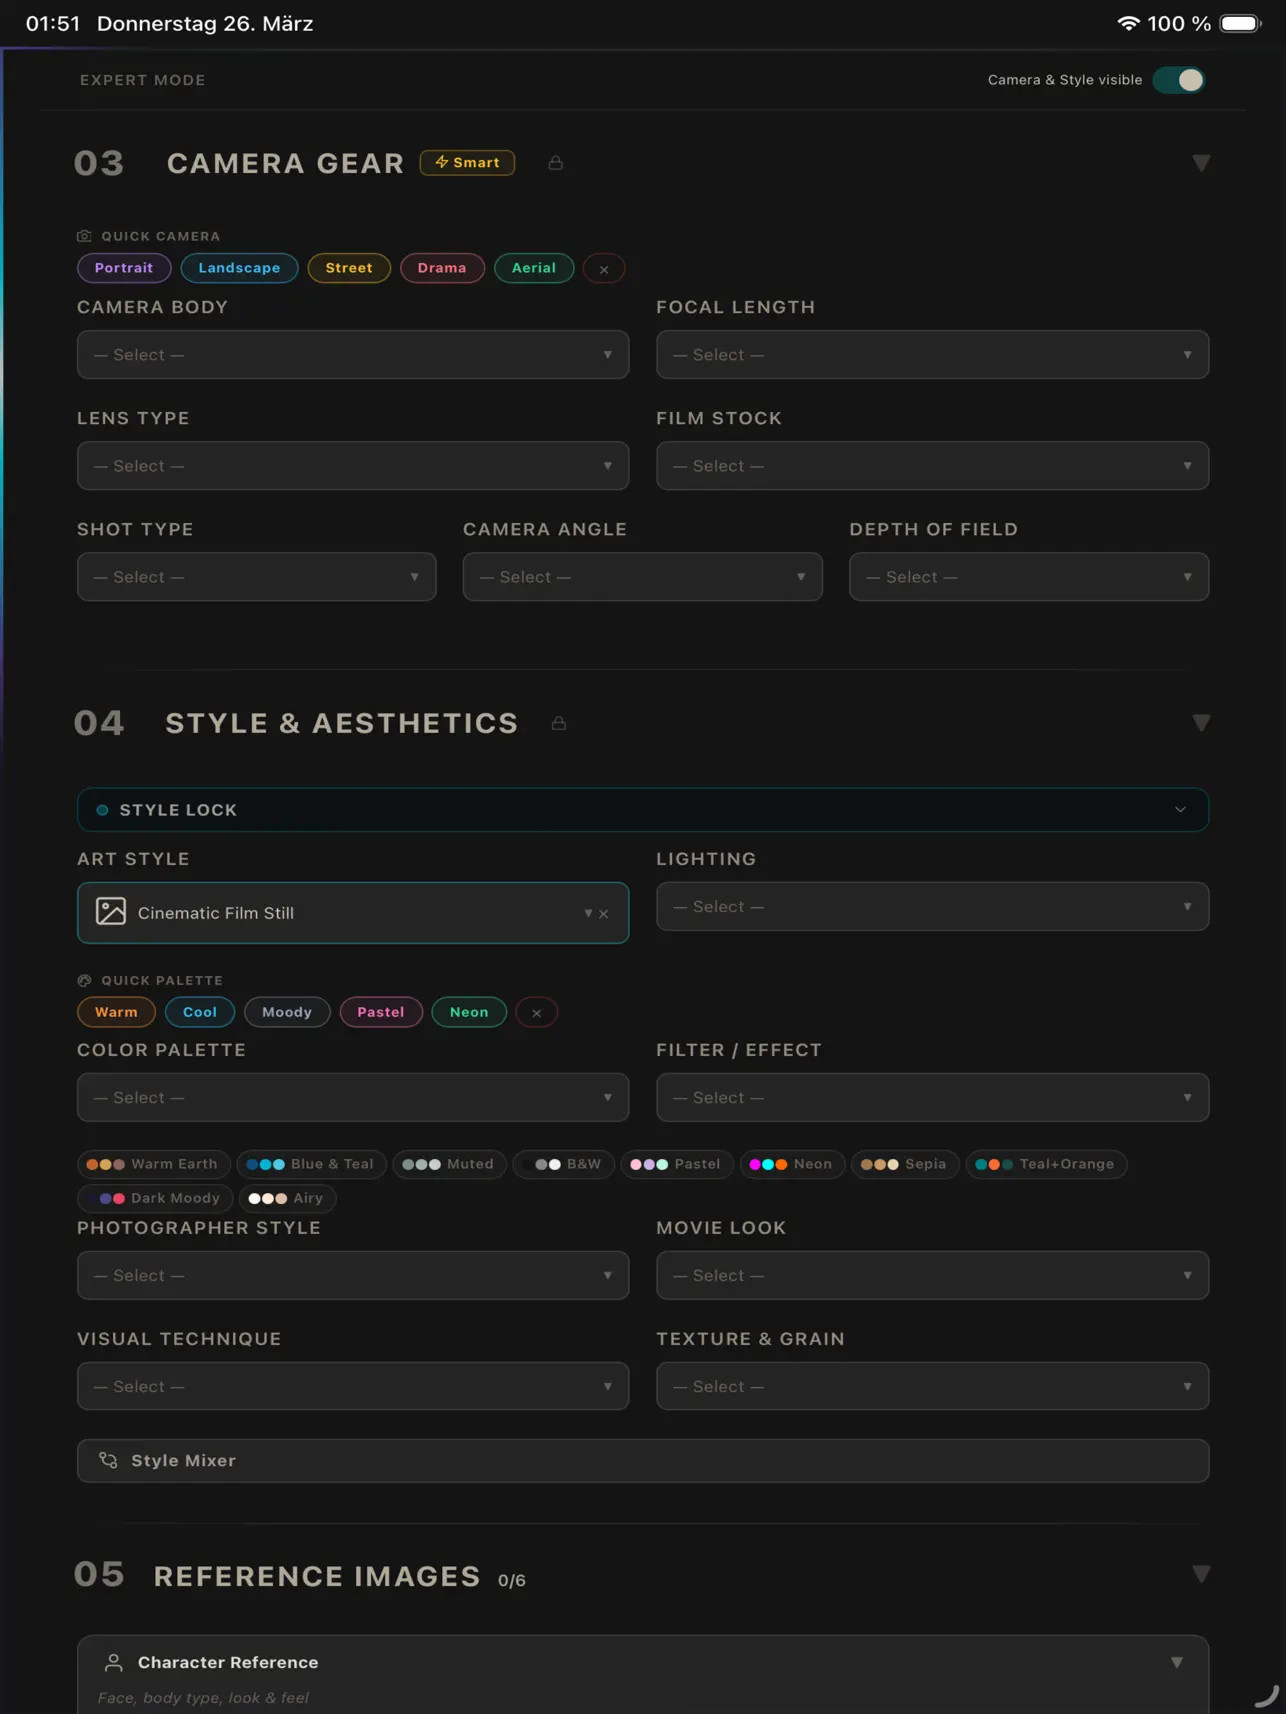
Task: Choose the Airy color swatch
Action: [287, 1198]
